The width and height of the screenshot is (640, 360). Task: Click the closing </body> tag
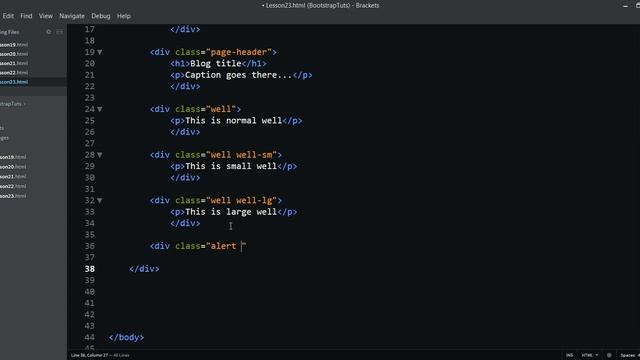(127, 338)
